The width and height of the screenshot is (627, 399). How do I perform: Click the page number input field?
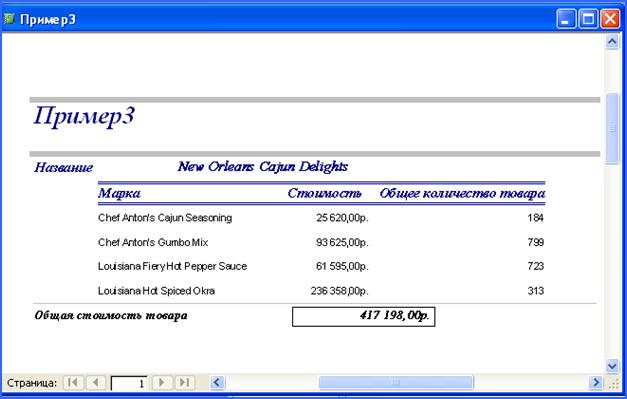[129, 383]
